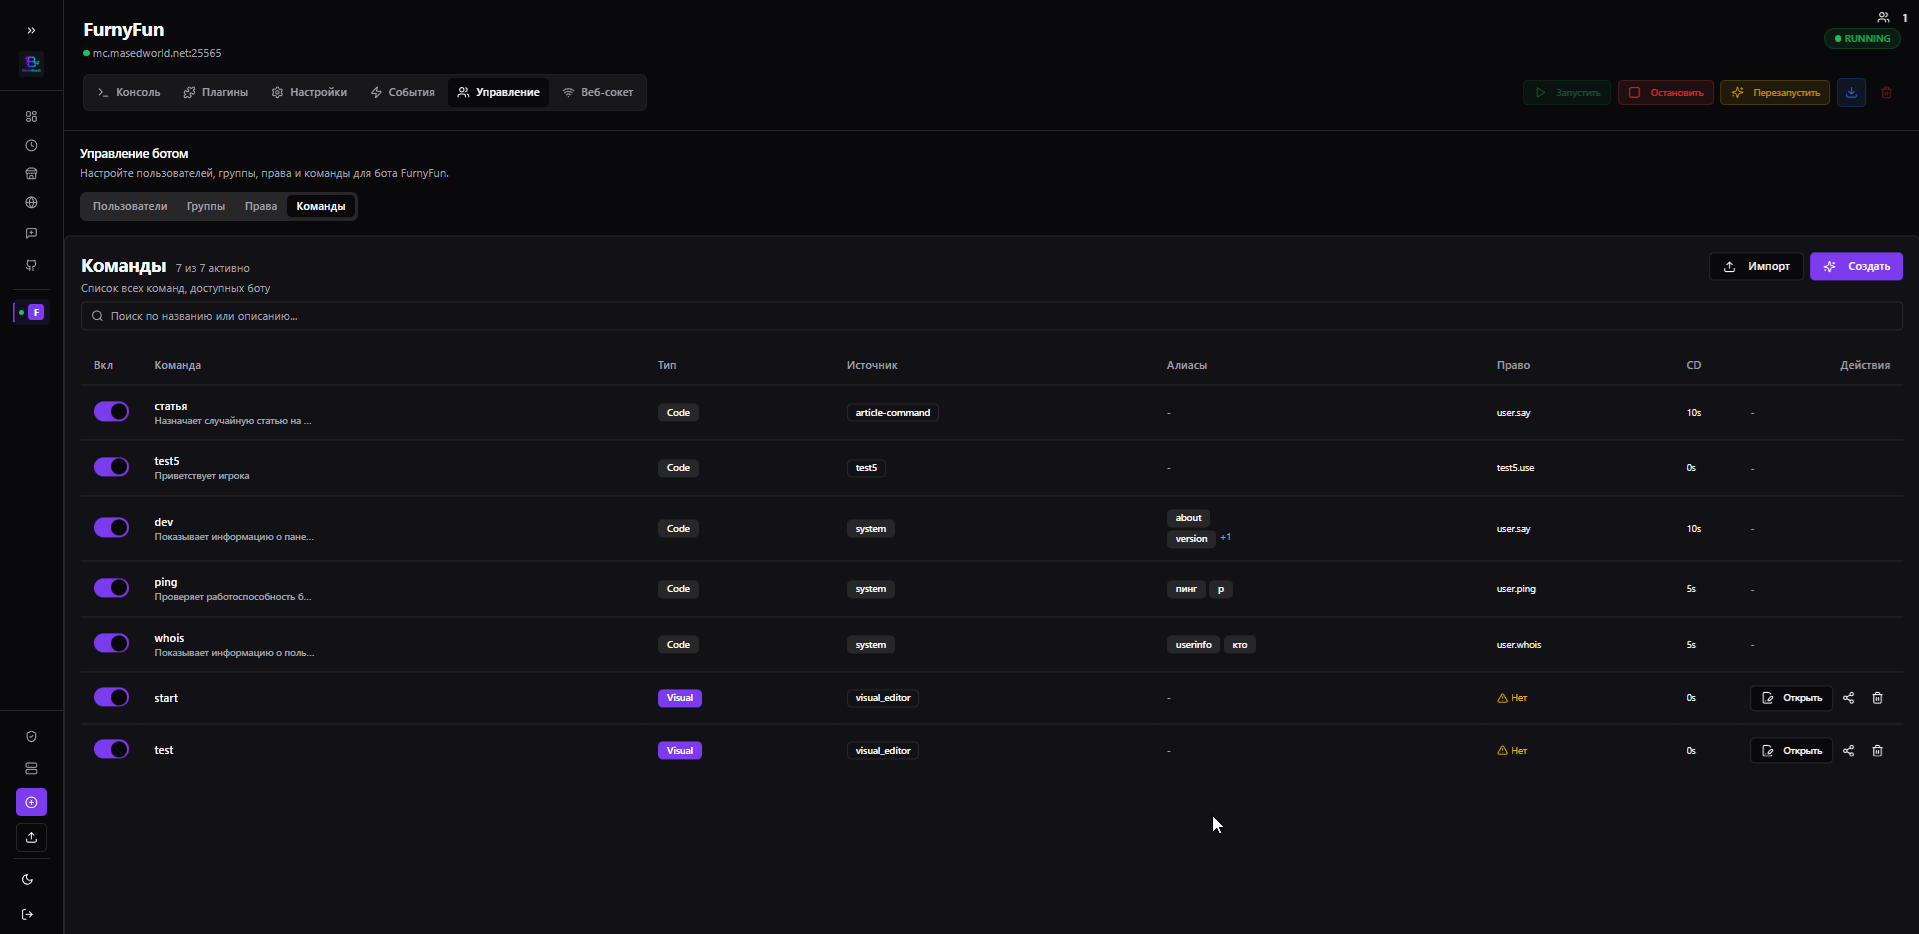
Task: Expand the sidebar with the double-chevron icon
Action: 31,31
